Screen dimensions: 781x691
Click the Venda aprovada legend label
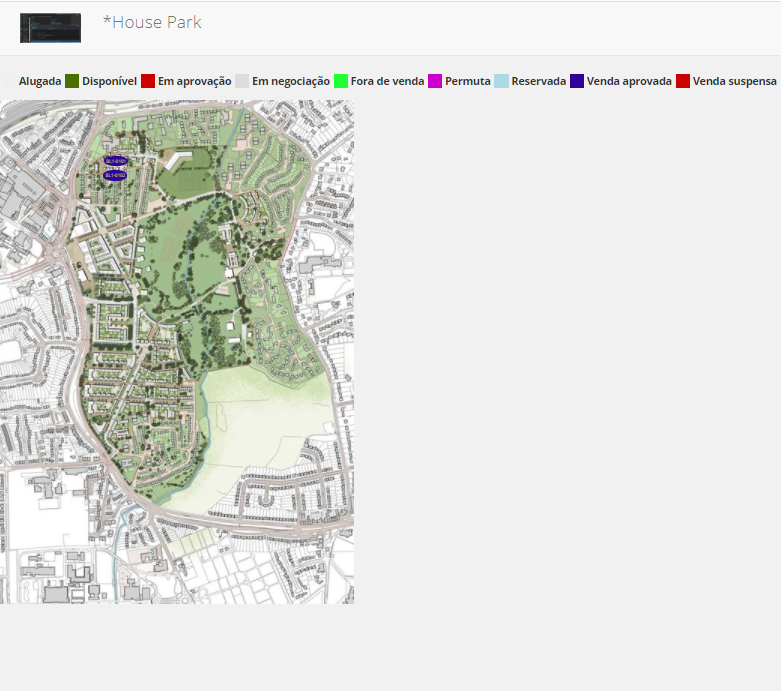click(629, 81)
